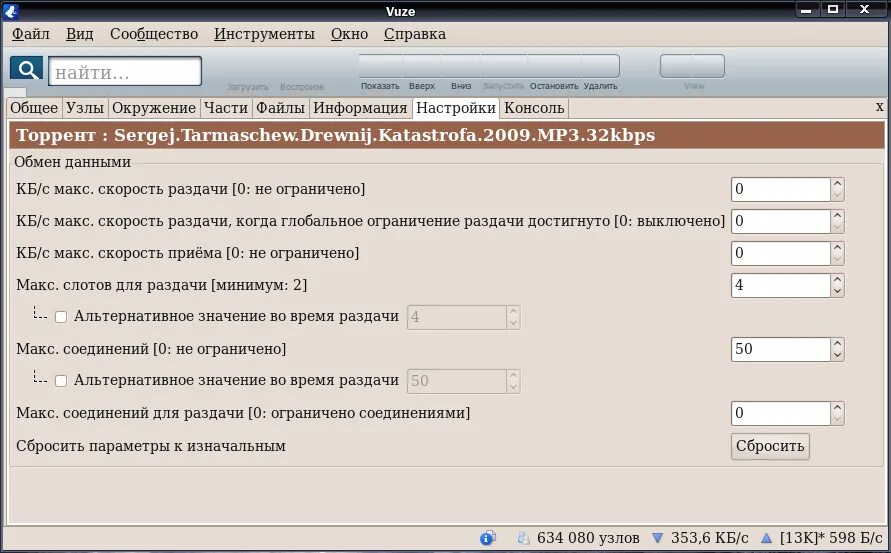Click the nodes icon beside 634 080 узлов

point(523,538)
